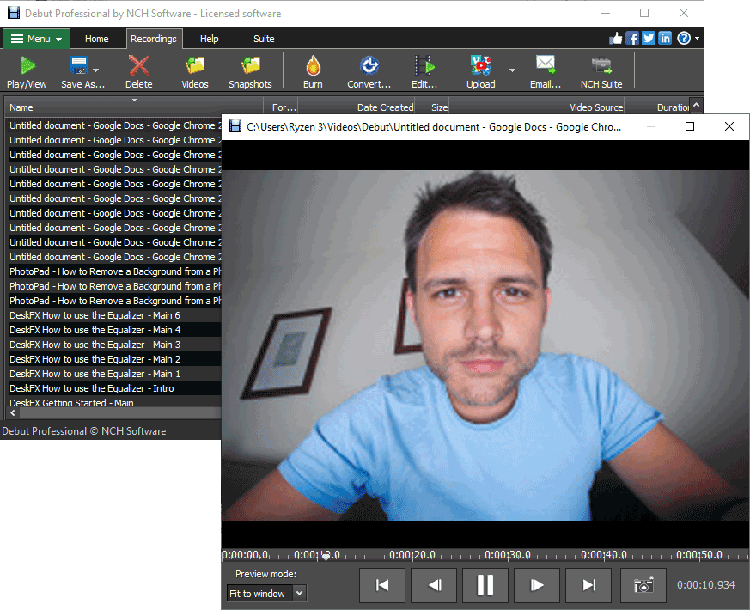
Task: Click the blue help question mark icon
Action: coord(684,38)
